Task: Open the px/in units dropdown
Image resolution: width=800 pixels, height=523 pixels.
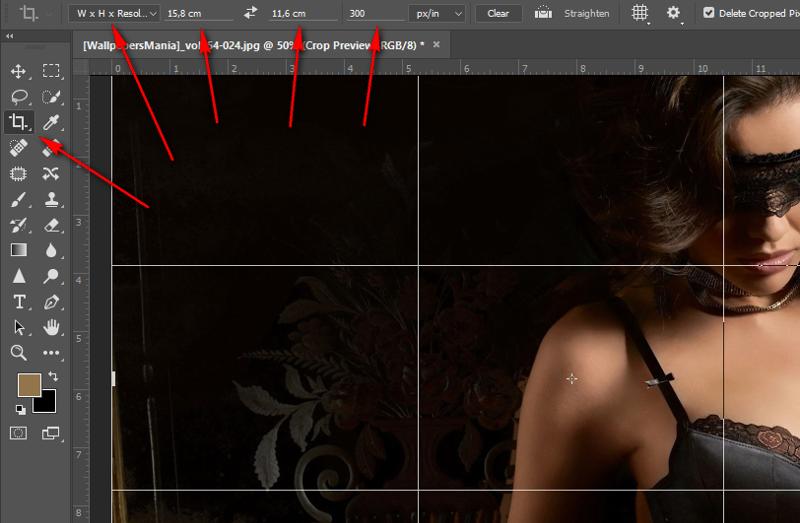Action: click(x=437, y=13)
